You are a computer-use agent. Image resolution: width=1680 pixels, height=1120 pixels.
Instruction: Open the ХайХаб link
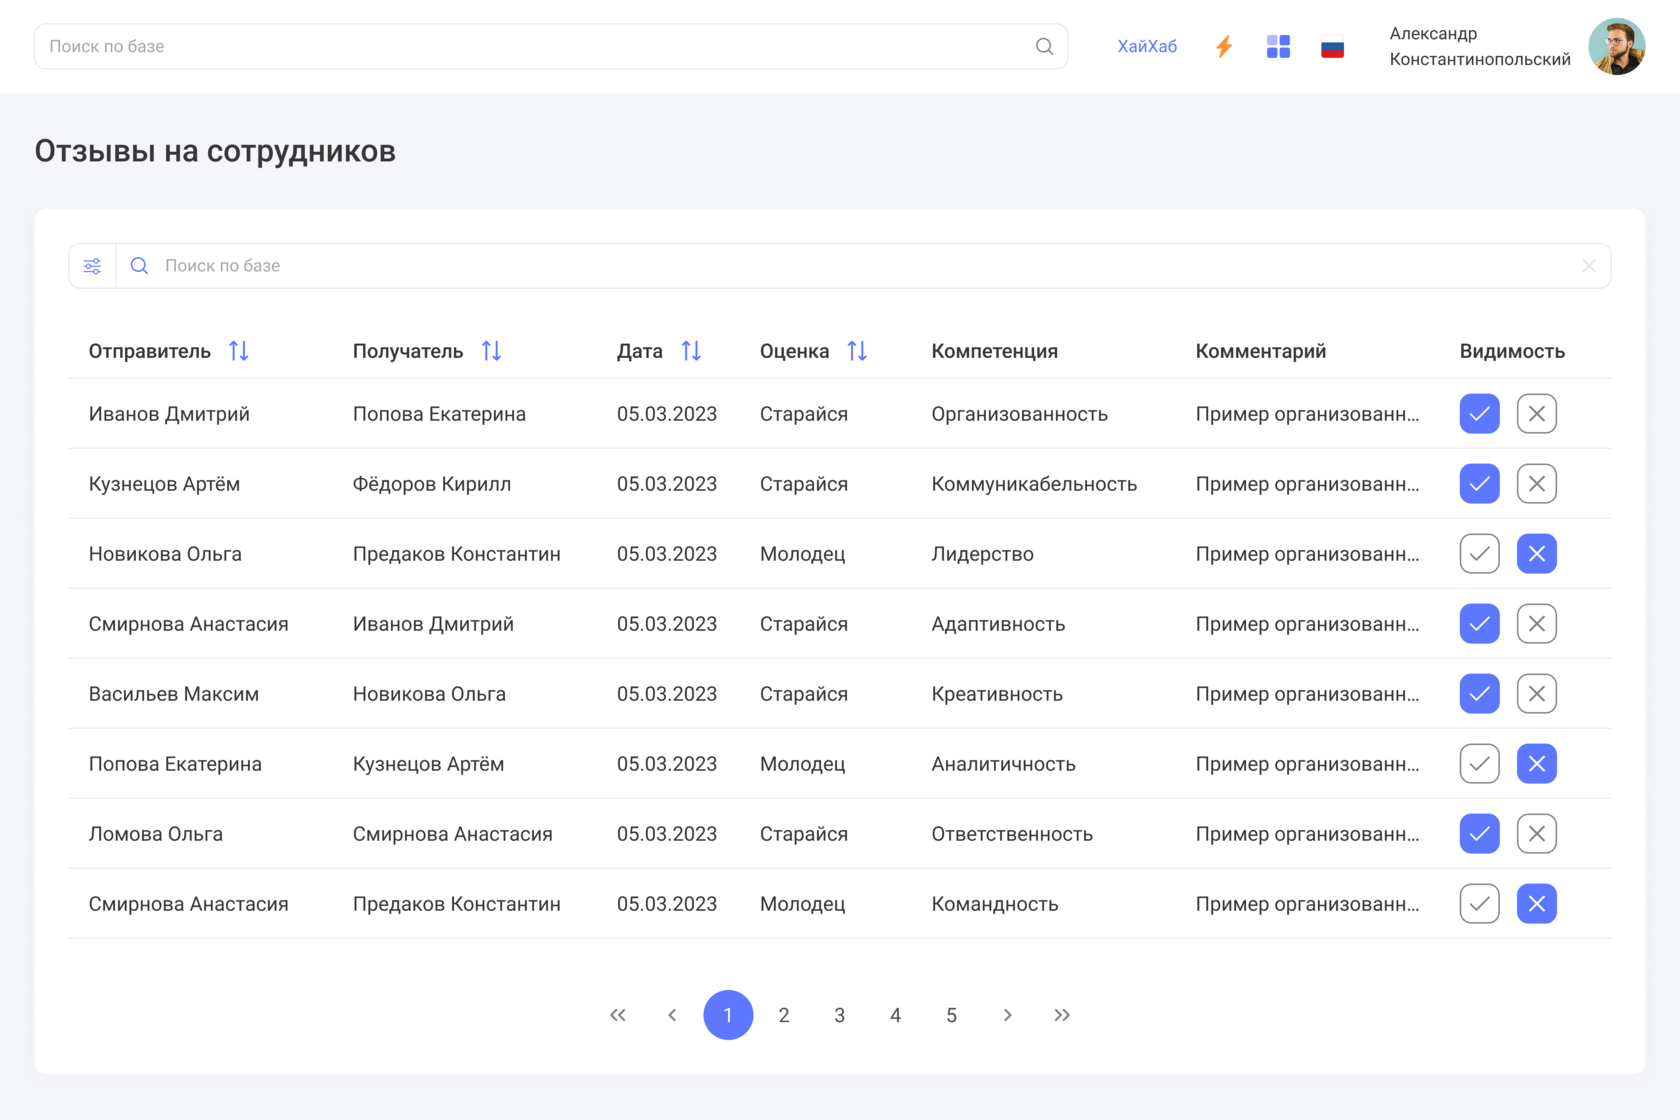(x=1147, y=46)
